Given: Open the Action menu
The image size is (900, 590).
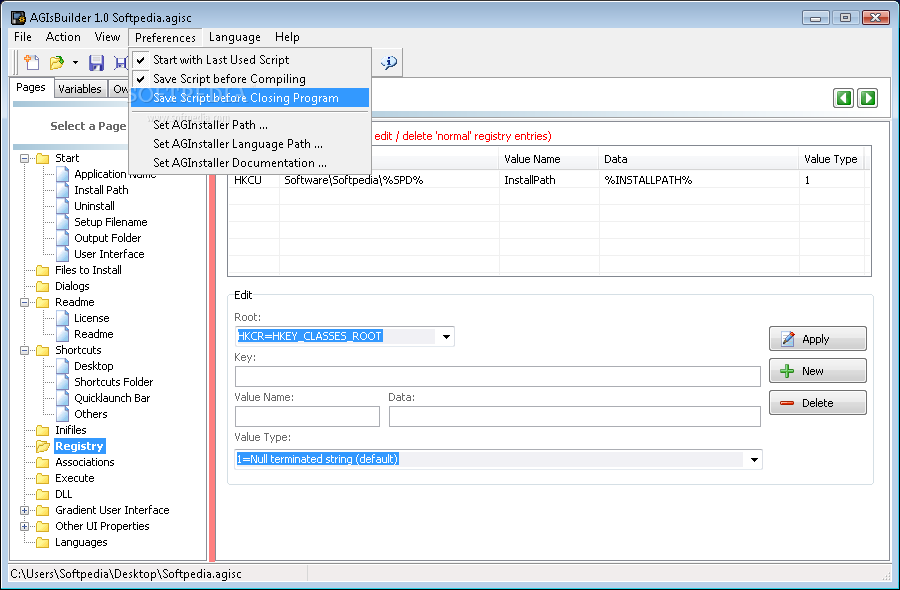Looking at the screenshot, I should pyautogui.click(x=63, y=37).
